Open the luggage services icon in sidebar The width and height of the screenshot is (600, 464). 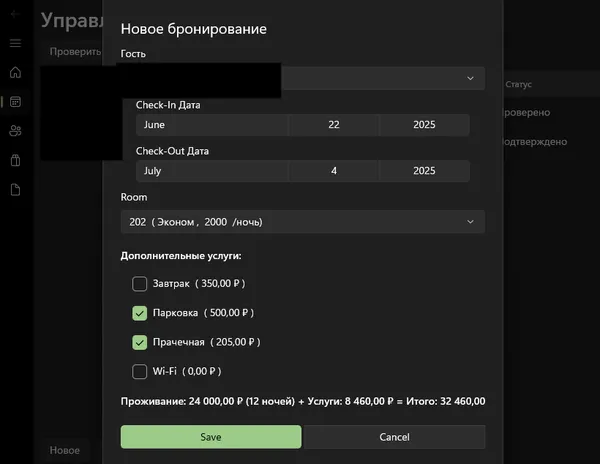(x=15, y=160)
